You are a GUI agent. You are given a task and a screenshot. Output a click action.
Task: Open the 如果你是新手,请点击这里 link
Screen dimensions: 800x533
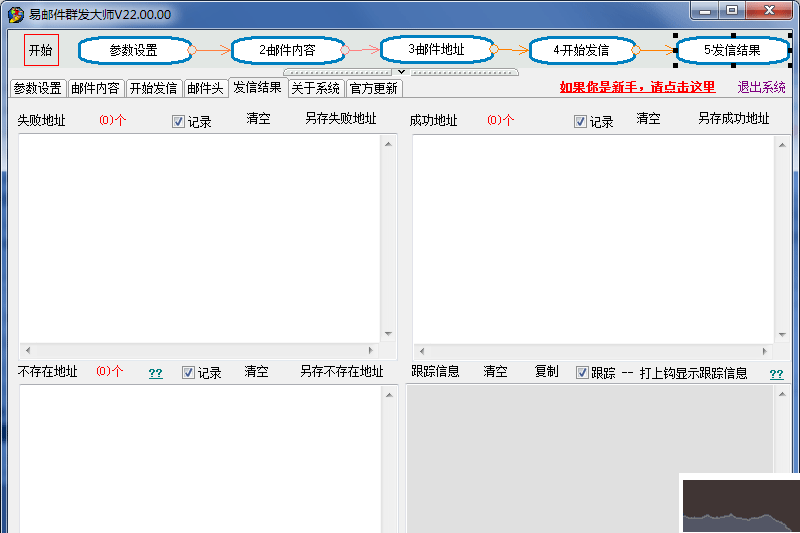[637, 88]
